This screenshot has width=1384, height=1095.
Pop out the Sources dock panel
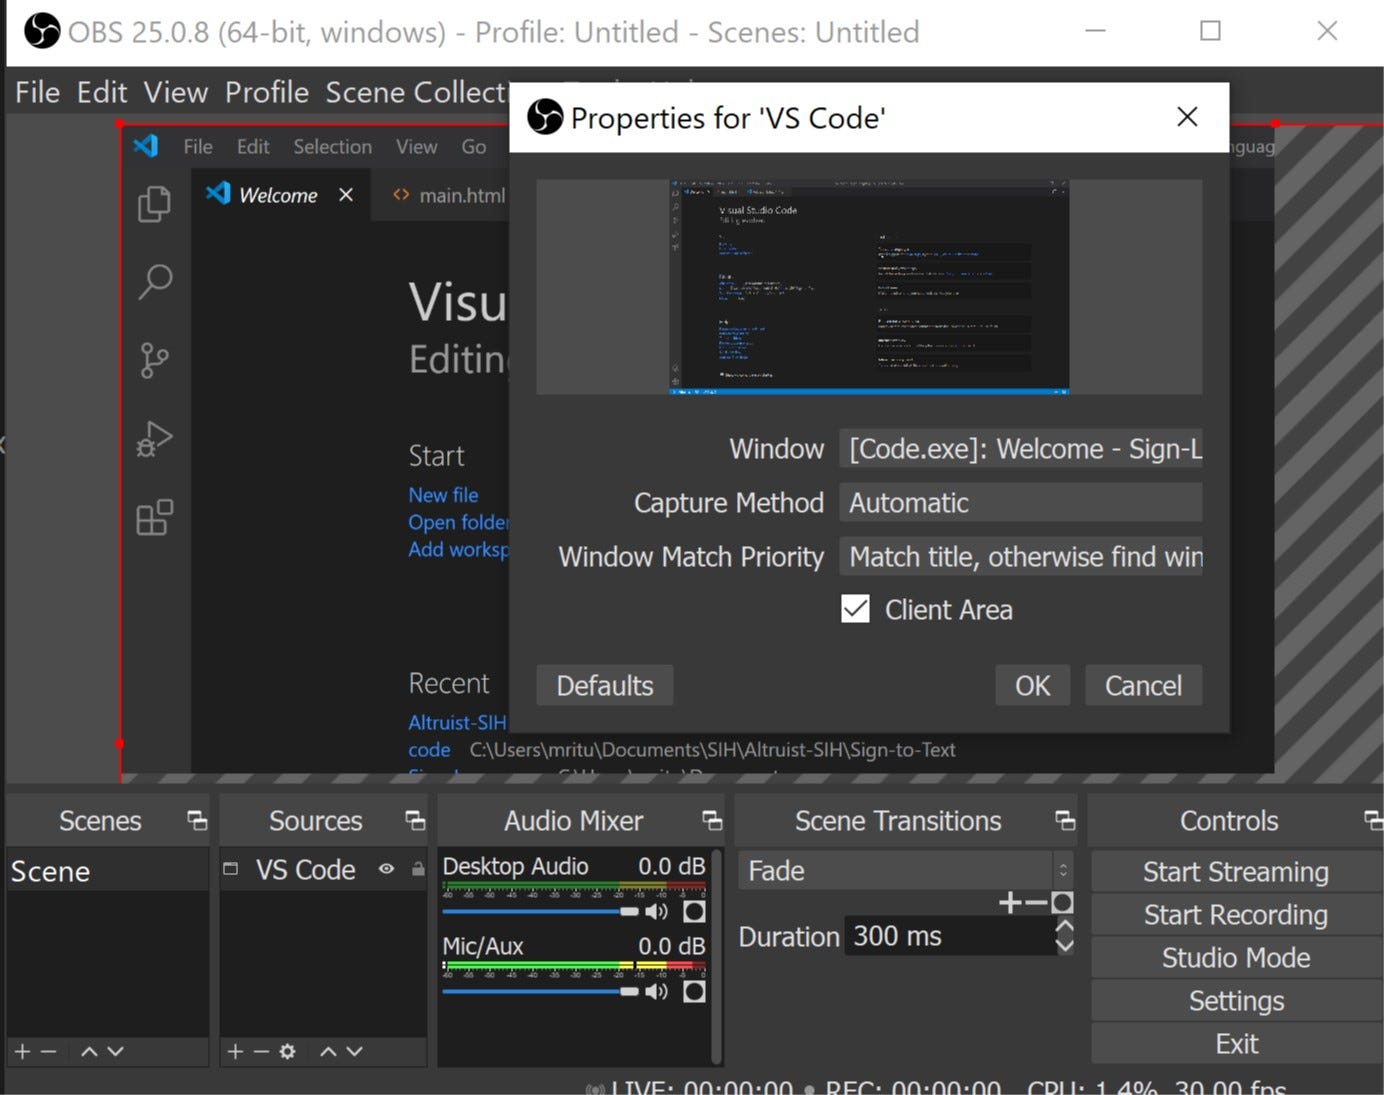pyautogui.click(x=415, y=821)
